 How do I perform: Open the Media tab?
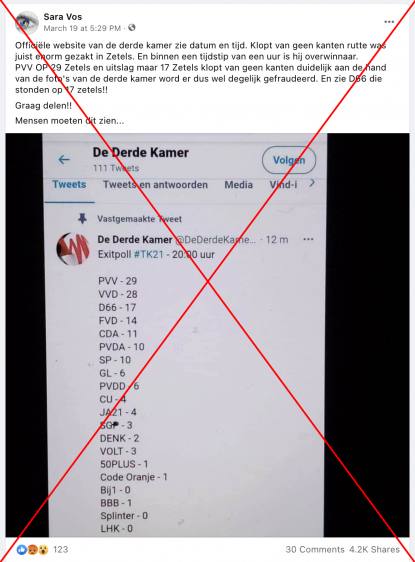pos(238,185)
